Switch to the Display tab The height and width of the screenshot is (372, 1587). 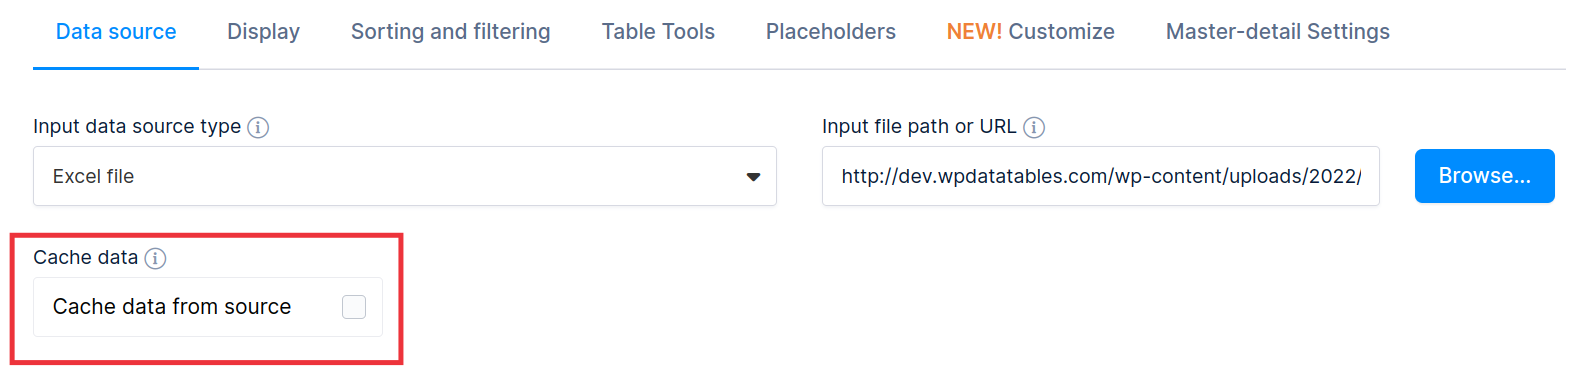(263, 32)
